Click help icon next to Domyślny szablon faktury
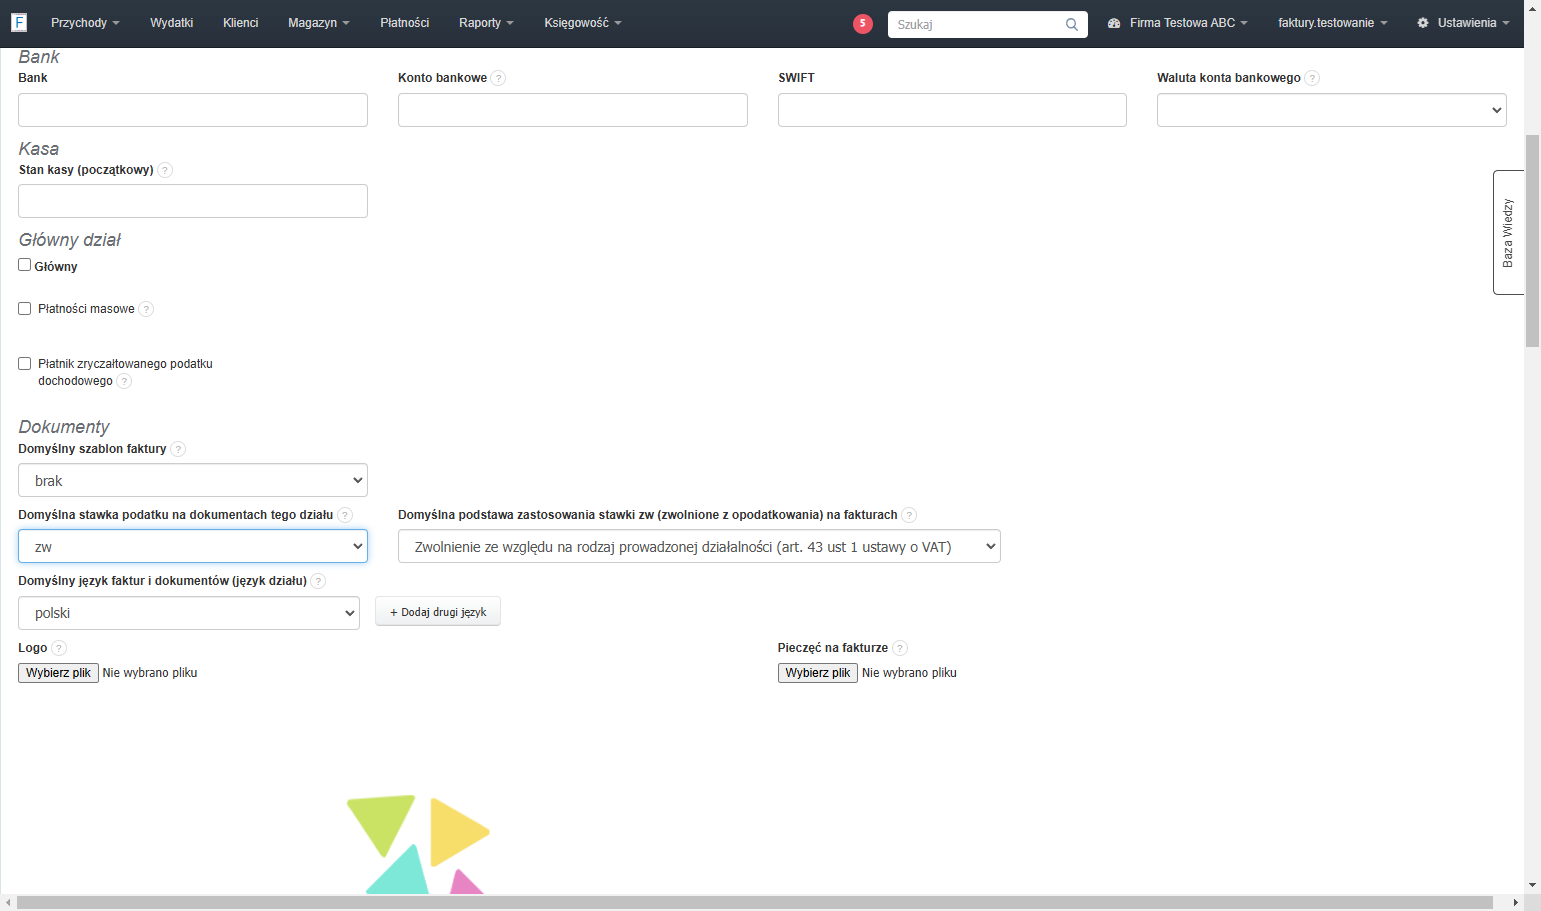 [178, 449]
